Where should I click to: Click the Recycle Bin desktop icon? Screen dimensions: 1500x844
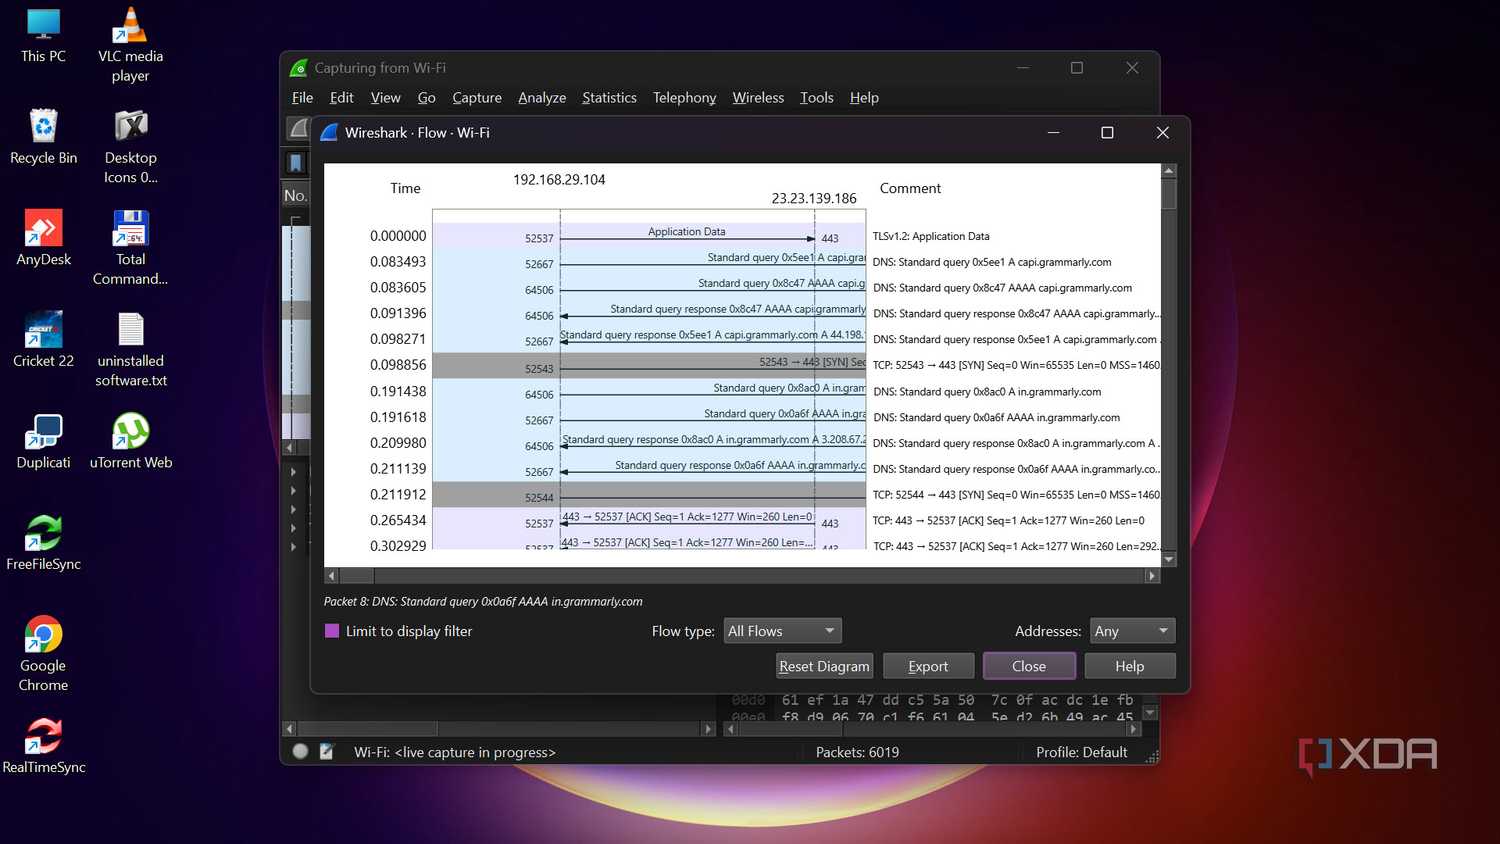(x=43, y=137)
